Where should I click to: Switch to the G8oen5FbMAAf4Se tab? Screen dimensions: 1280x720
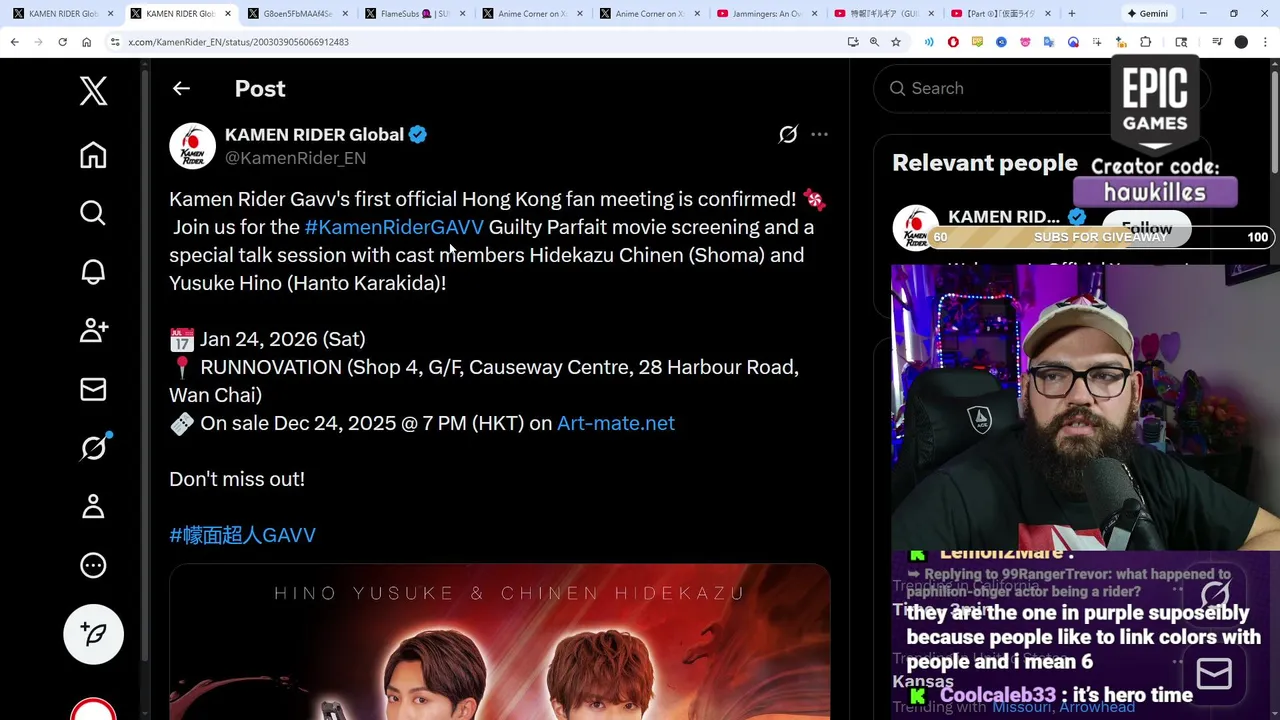click(297, 14)
